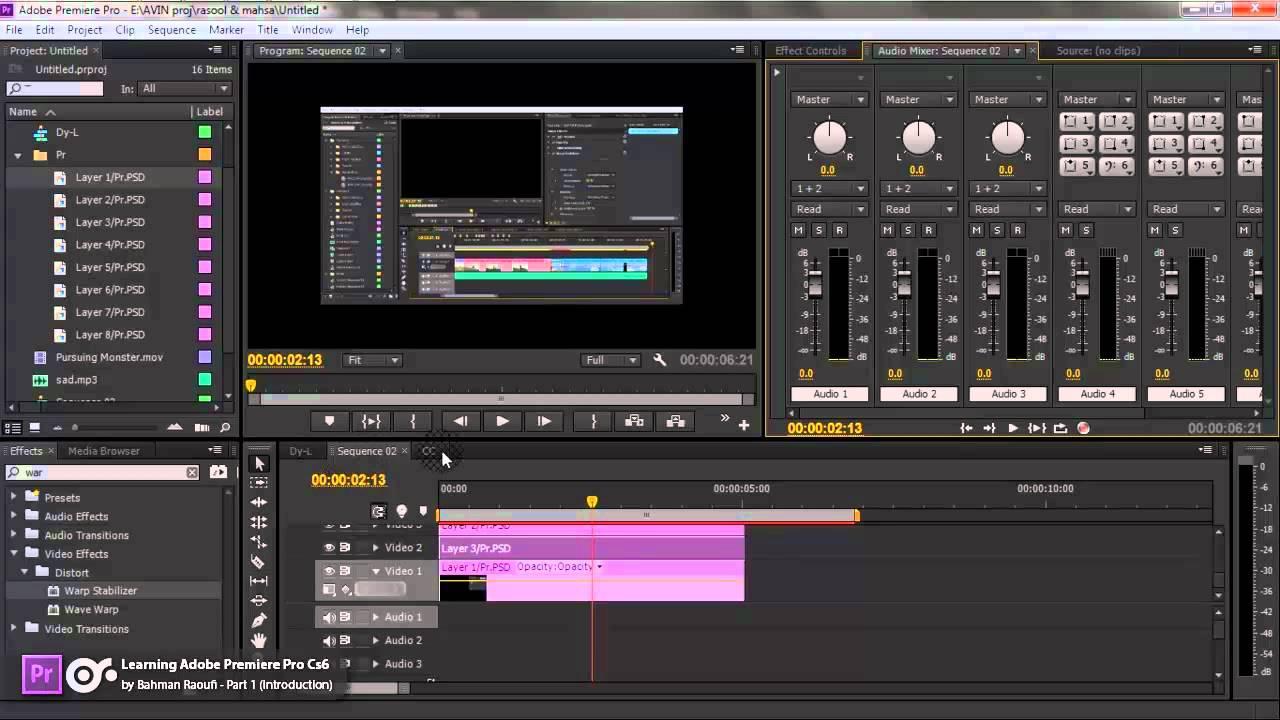Collapse the Pr bin in Project panel
The height and width of the screenshot is (720, 1280).
click(18, 155)
